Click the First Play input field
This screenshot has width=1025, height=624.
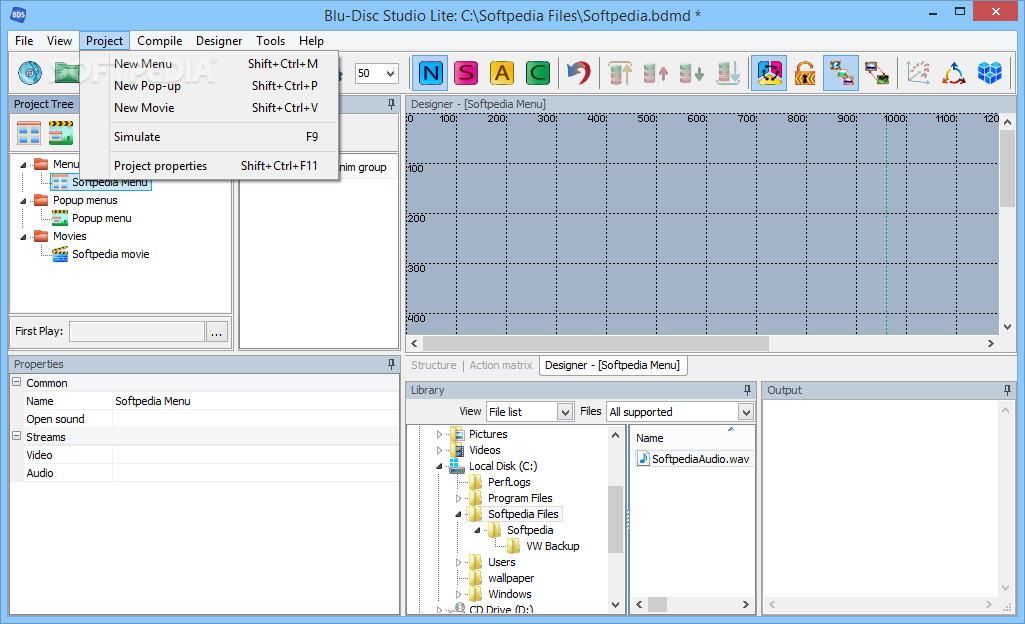click(x=137, y=331)
